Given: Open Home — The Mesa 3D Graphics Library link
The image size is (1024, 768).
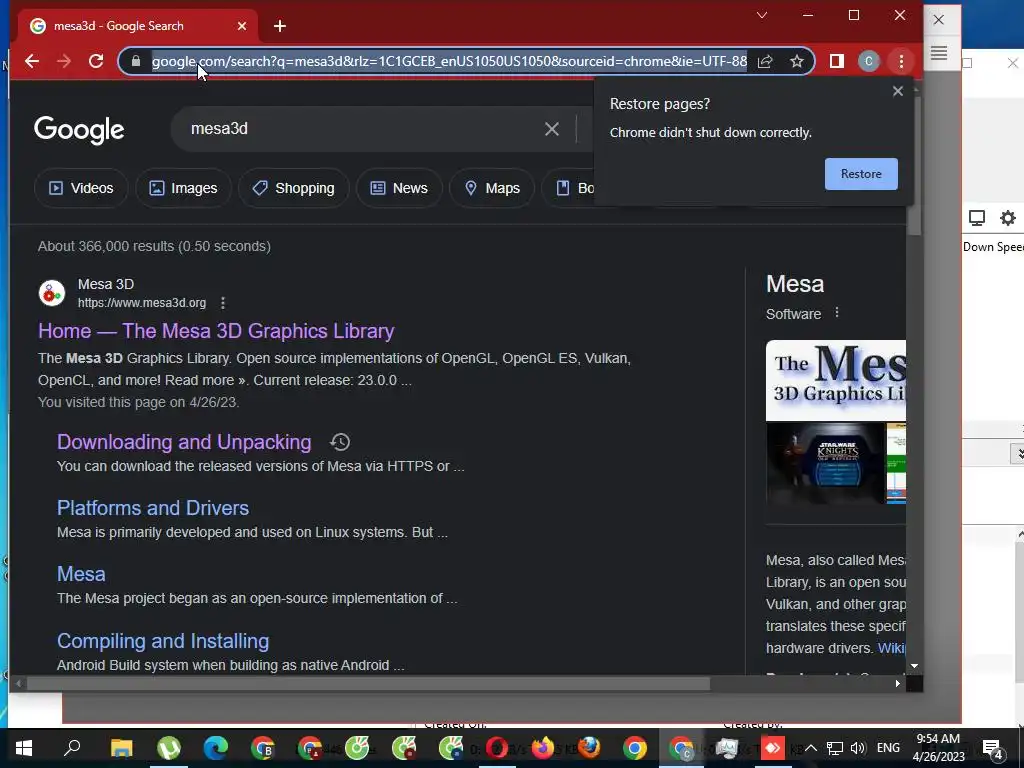Looking at the screenshot, I should tap(216, 331).
